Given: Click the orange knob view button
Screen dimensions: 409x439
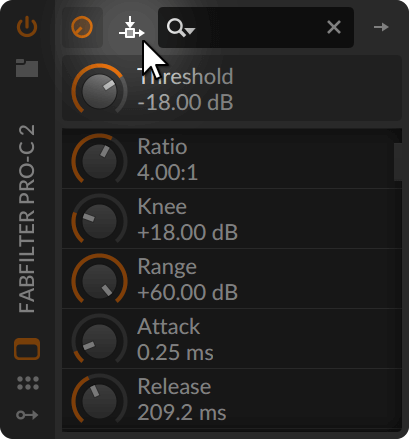Looking at the screenshot, I should click(x=82, y=27).
